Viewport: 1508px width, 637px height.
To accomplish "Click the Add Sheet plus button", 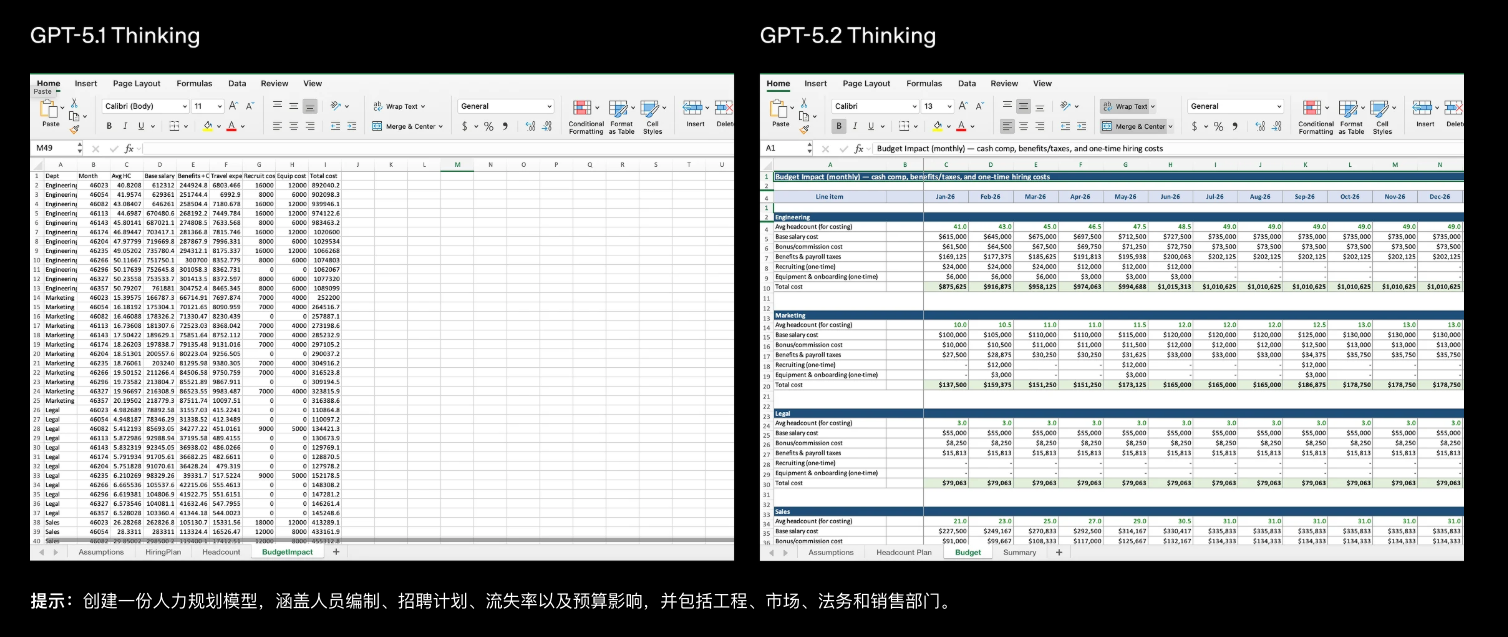I will (1059, 552).
